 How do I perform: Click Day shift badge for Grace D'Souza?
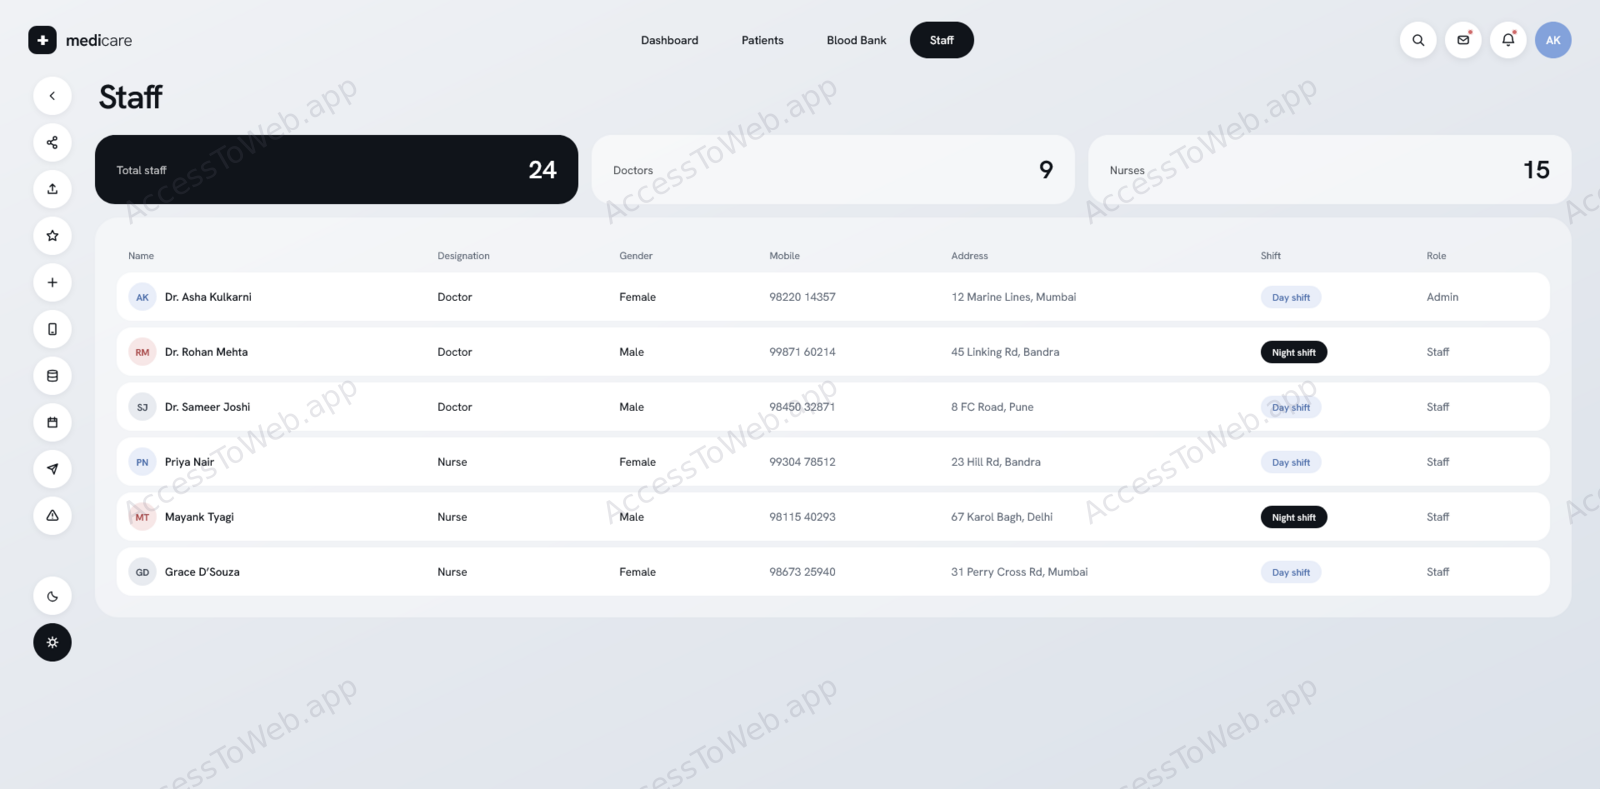pyautogui.click(x=1291, y=572)
